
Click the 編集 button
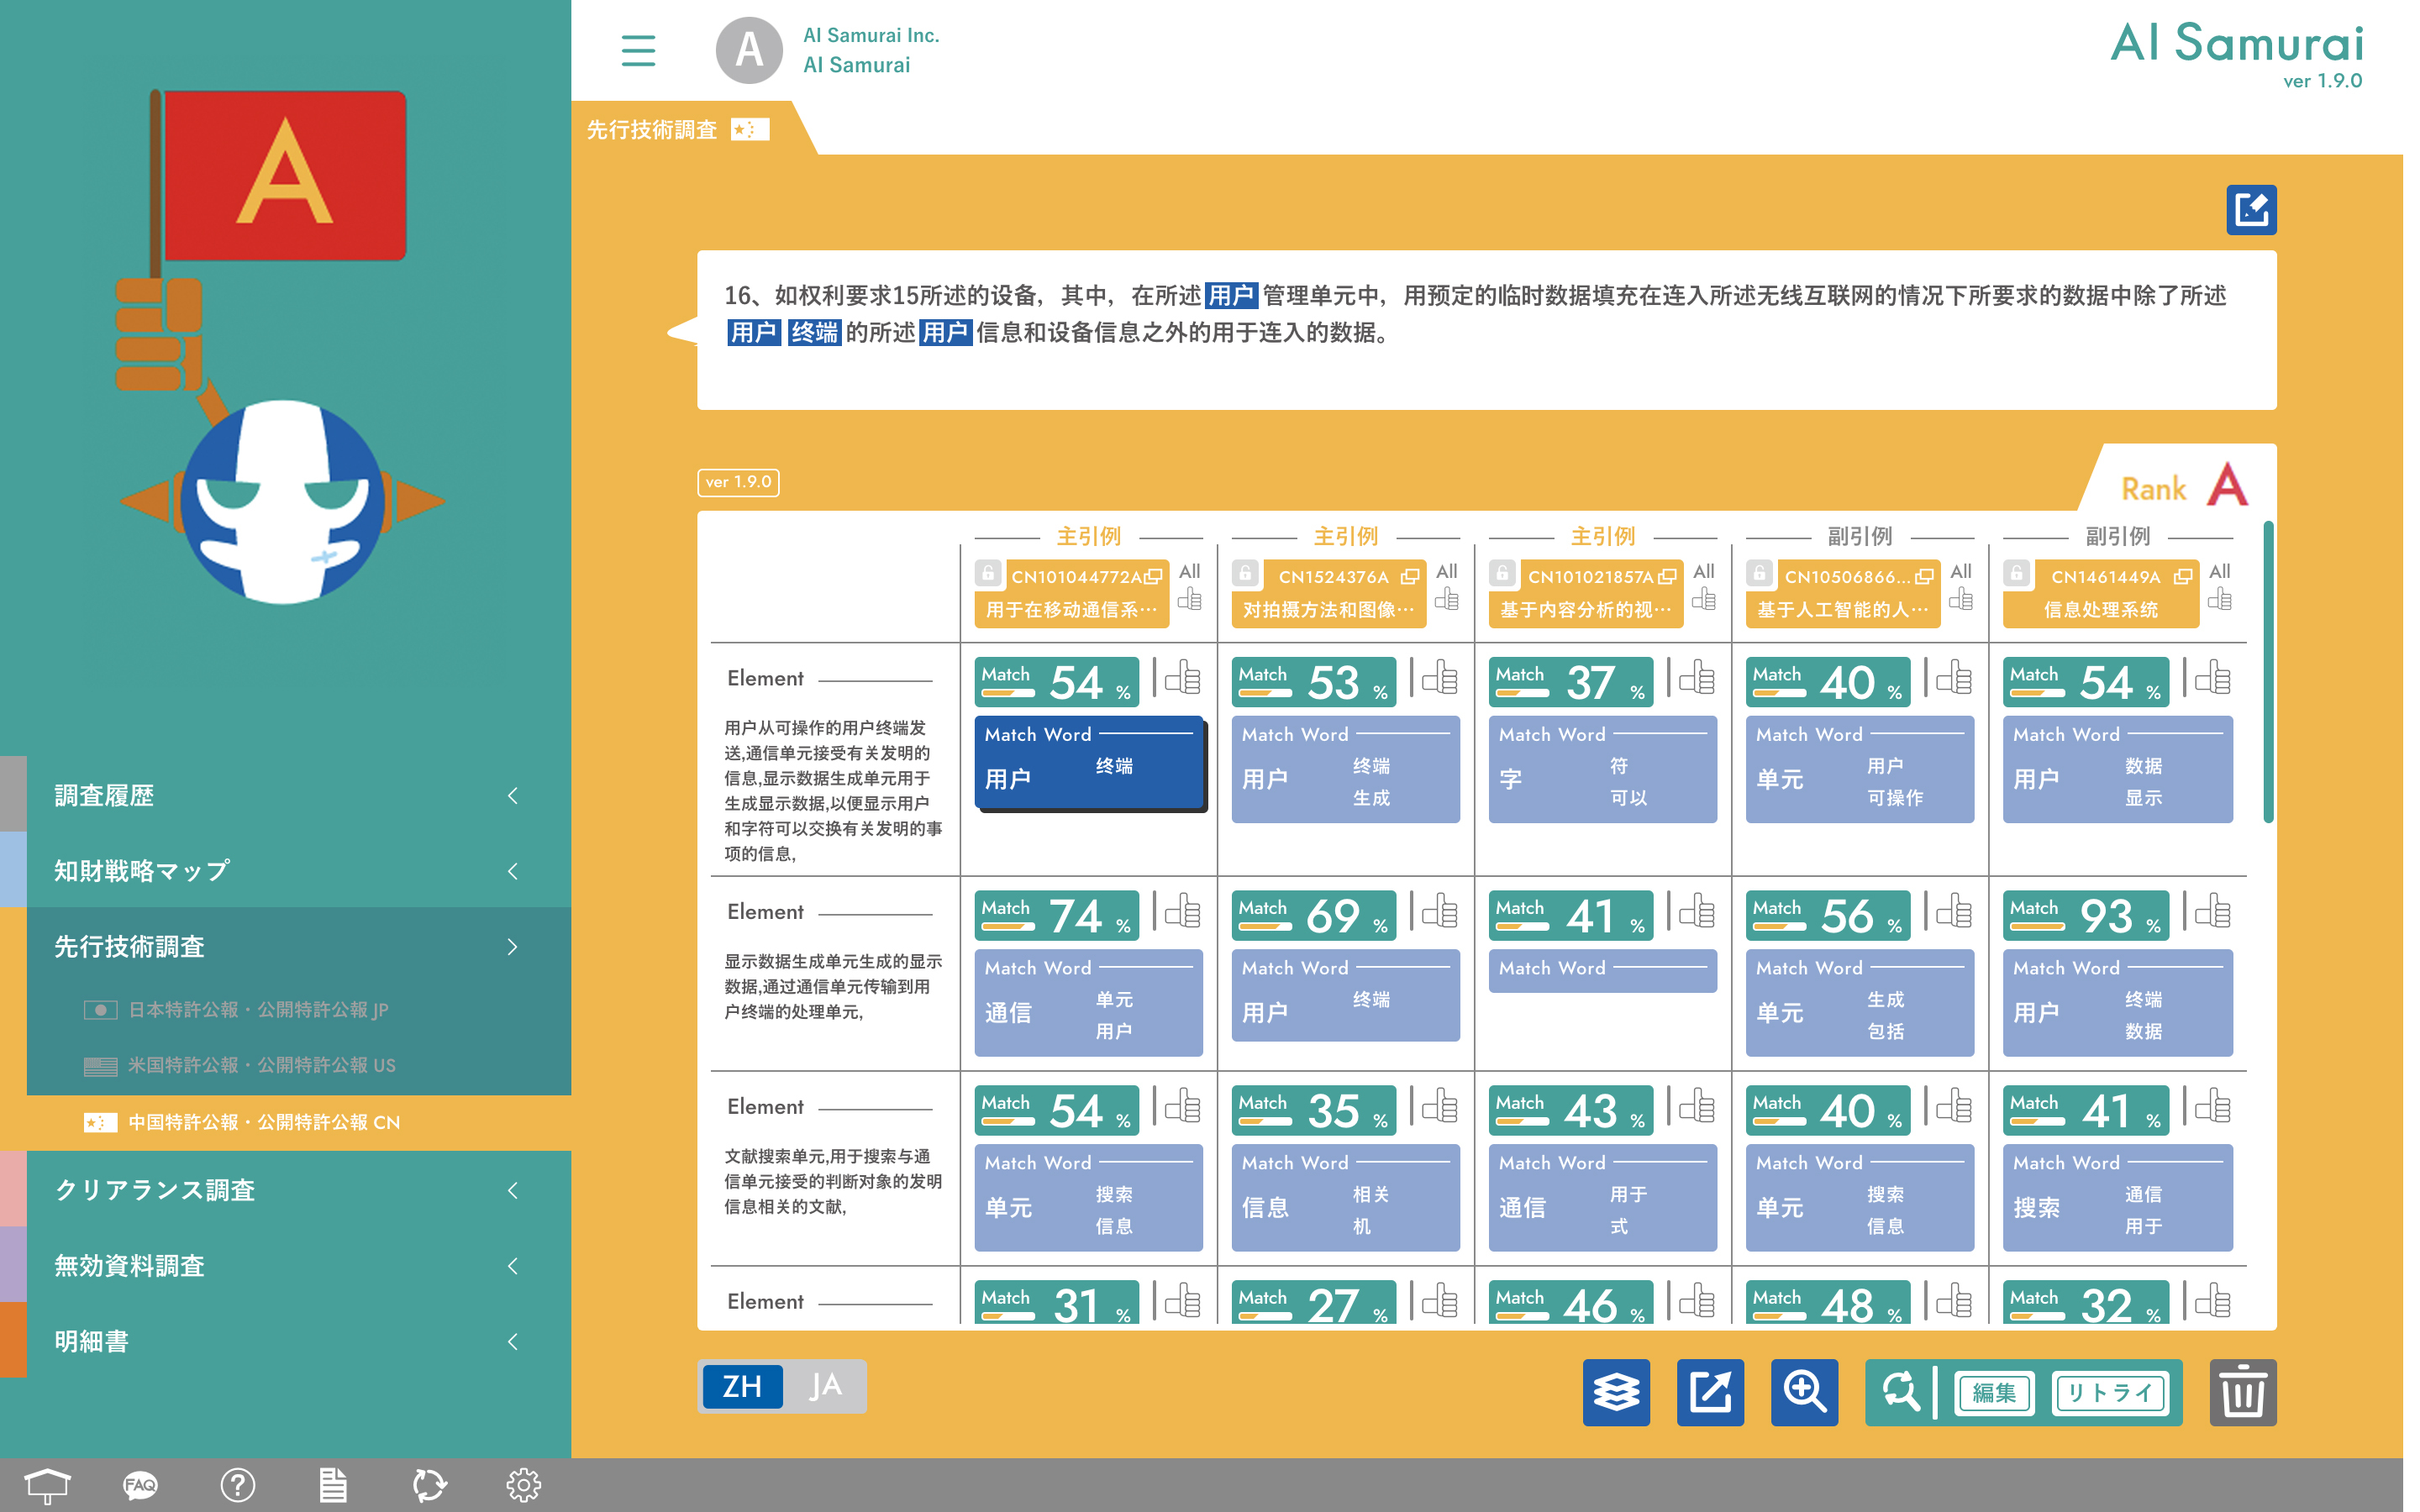point(1994,1393)
